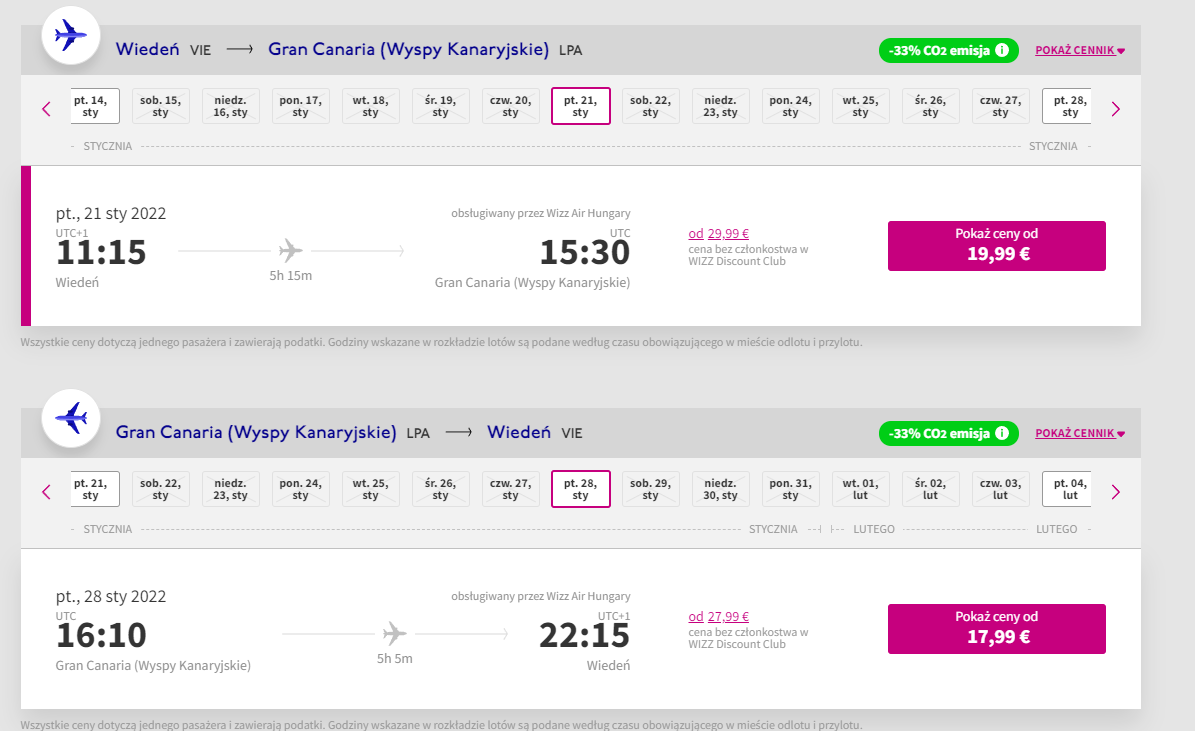Select return date pt. 04, lut
The width and height of the screenshot is (1195, 731).
(x=1067, y=489)
